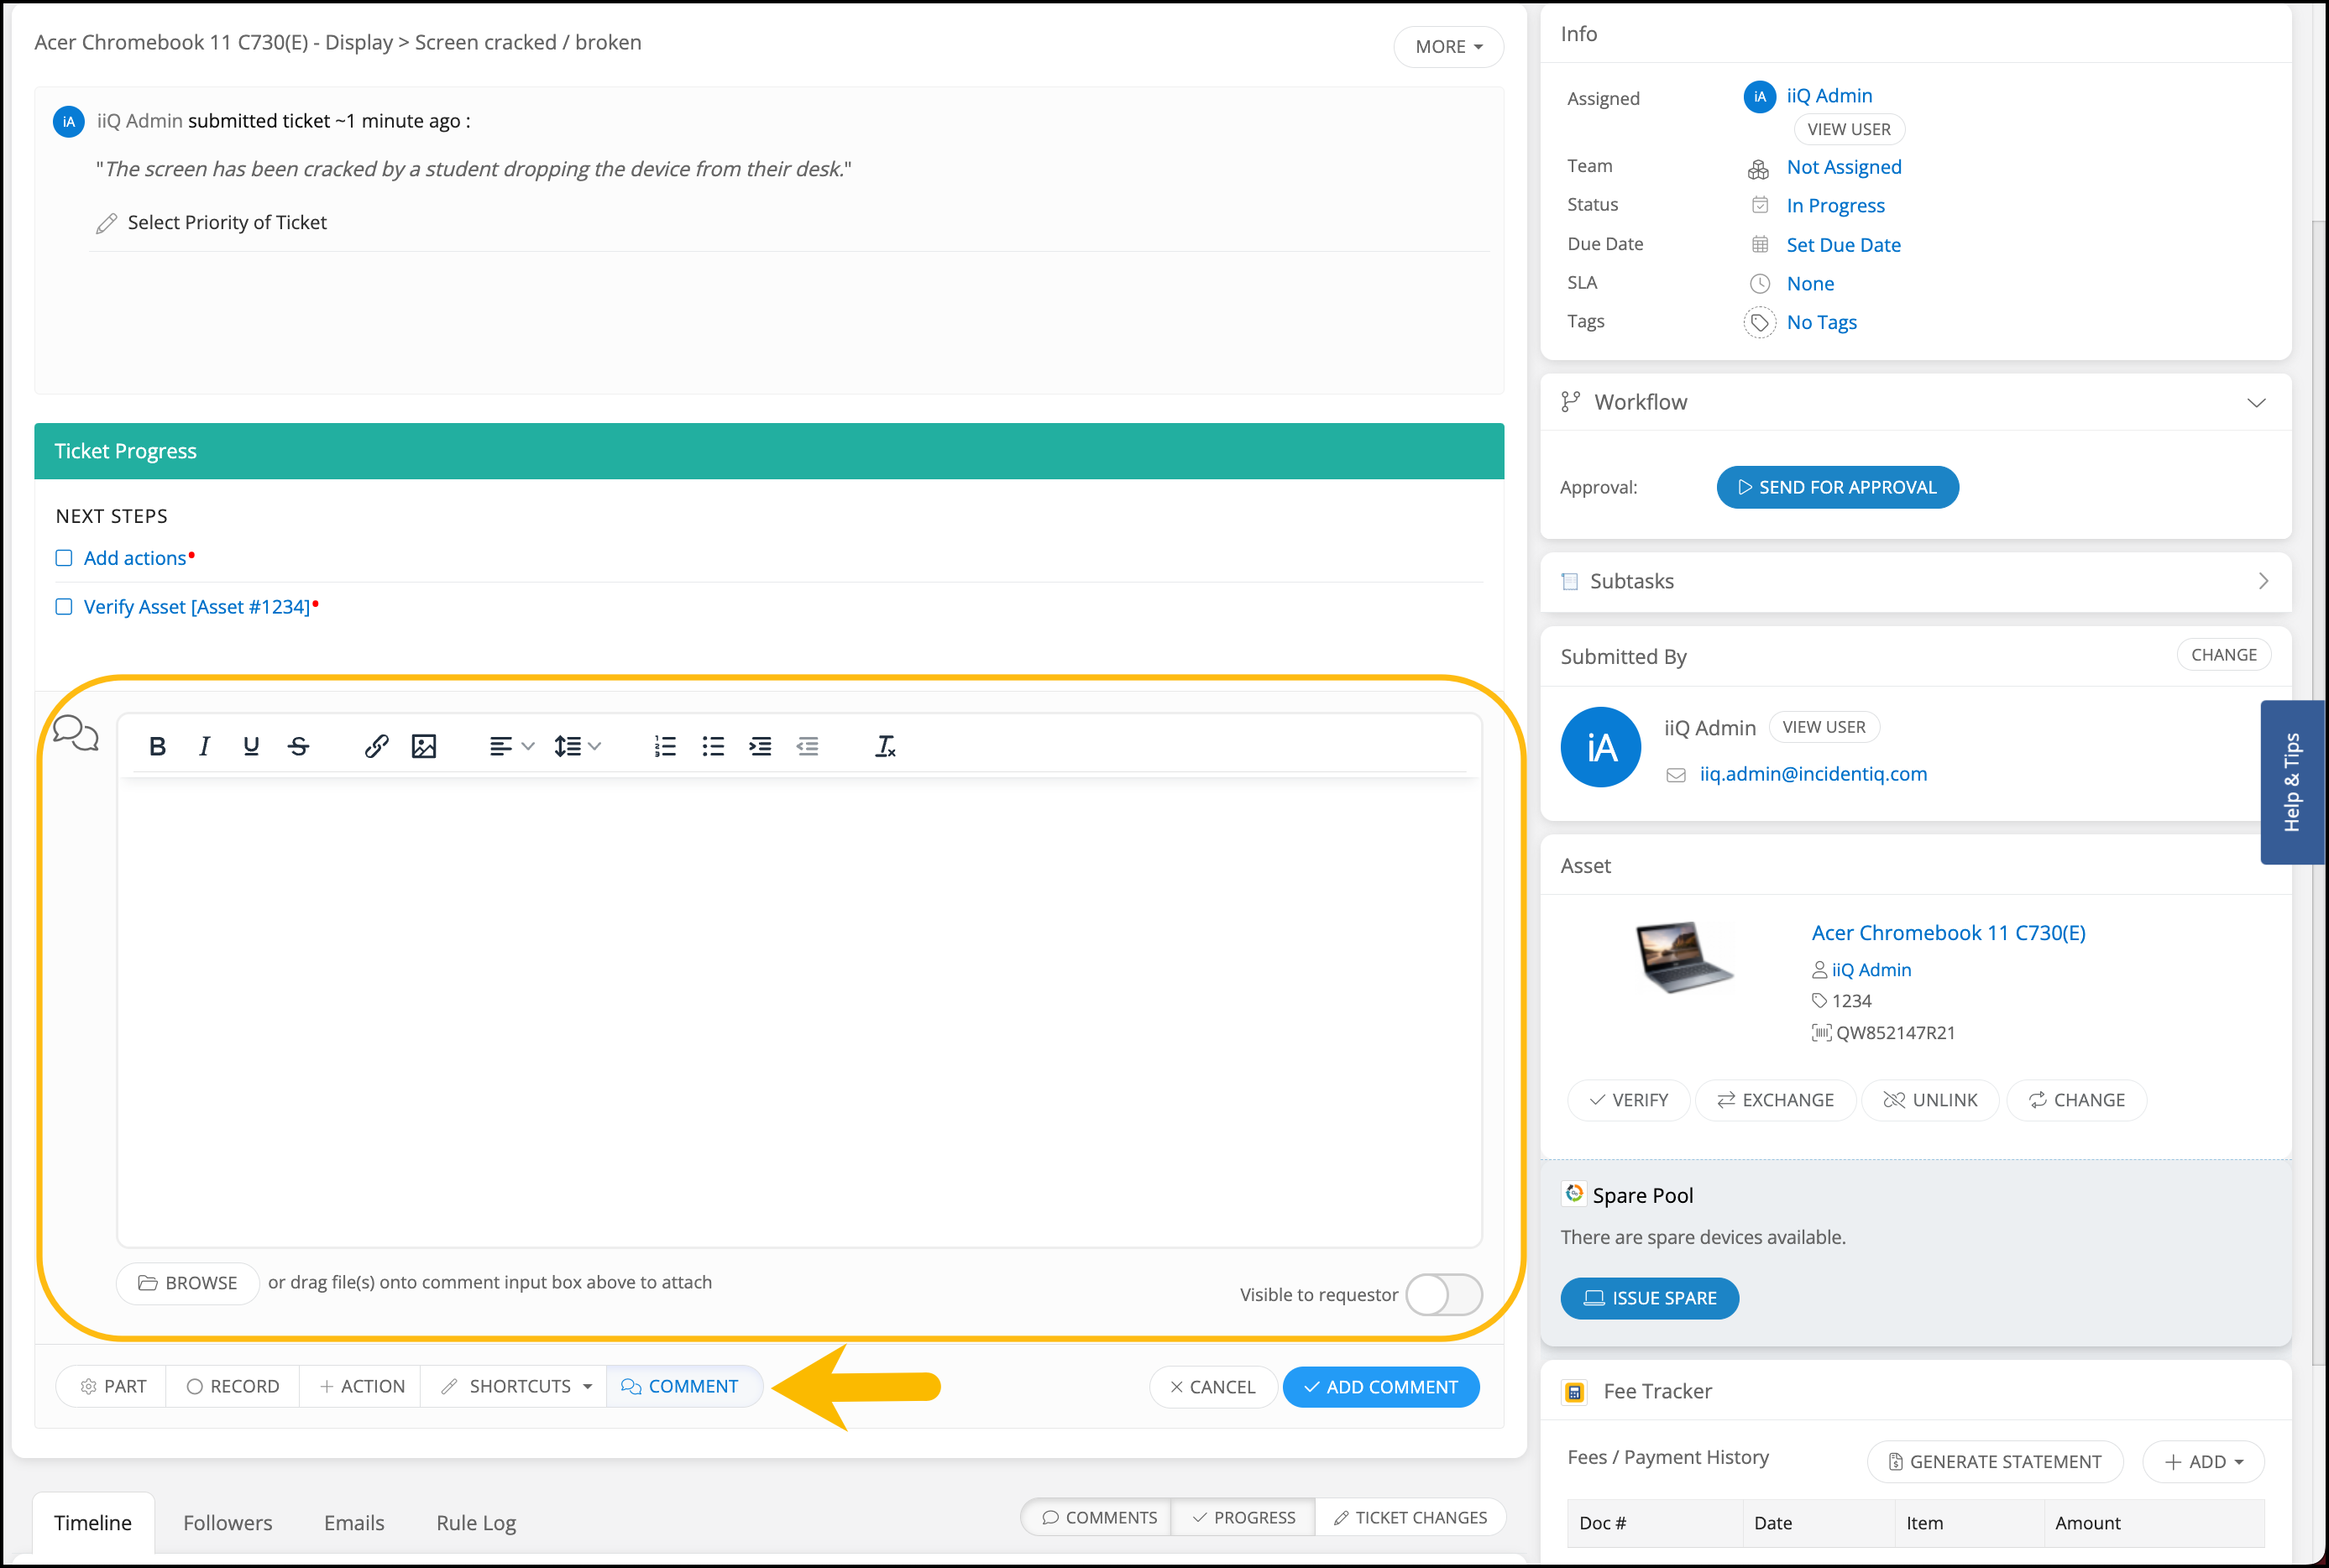2329x1568 pixels.
Task: Toggle bold formatting in comment editor
Action: pyautogui.click(x=157, y=746)
